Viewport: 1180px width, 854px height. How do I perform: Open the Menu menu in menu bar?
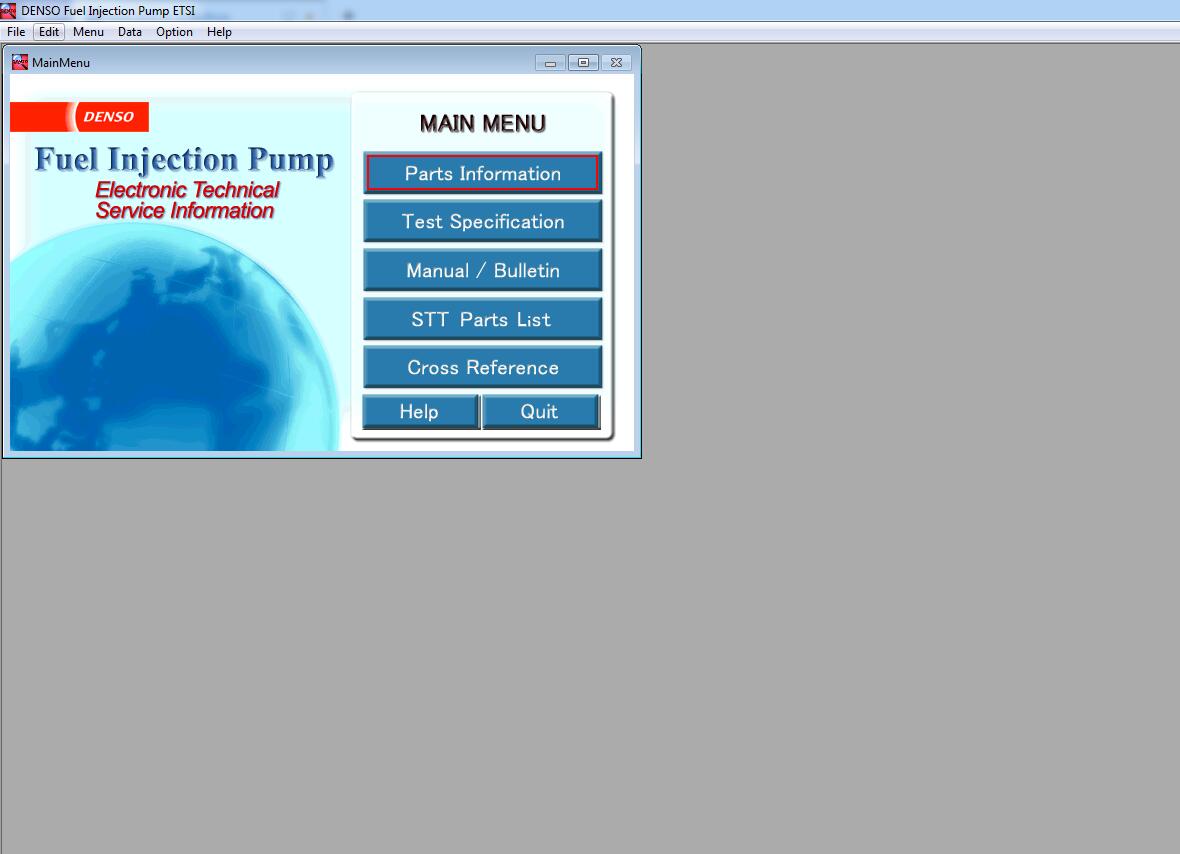88,32
